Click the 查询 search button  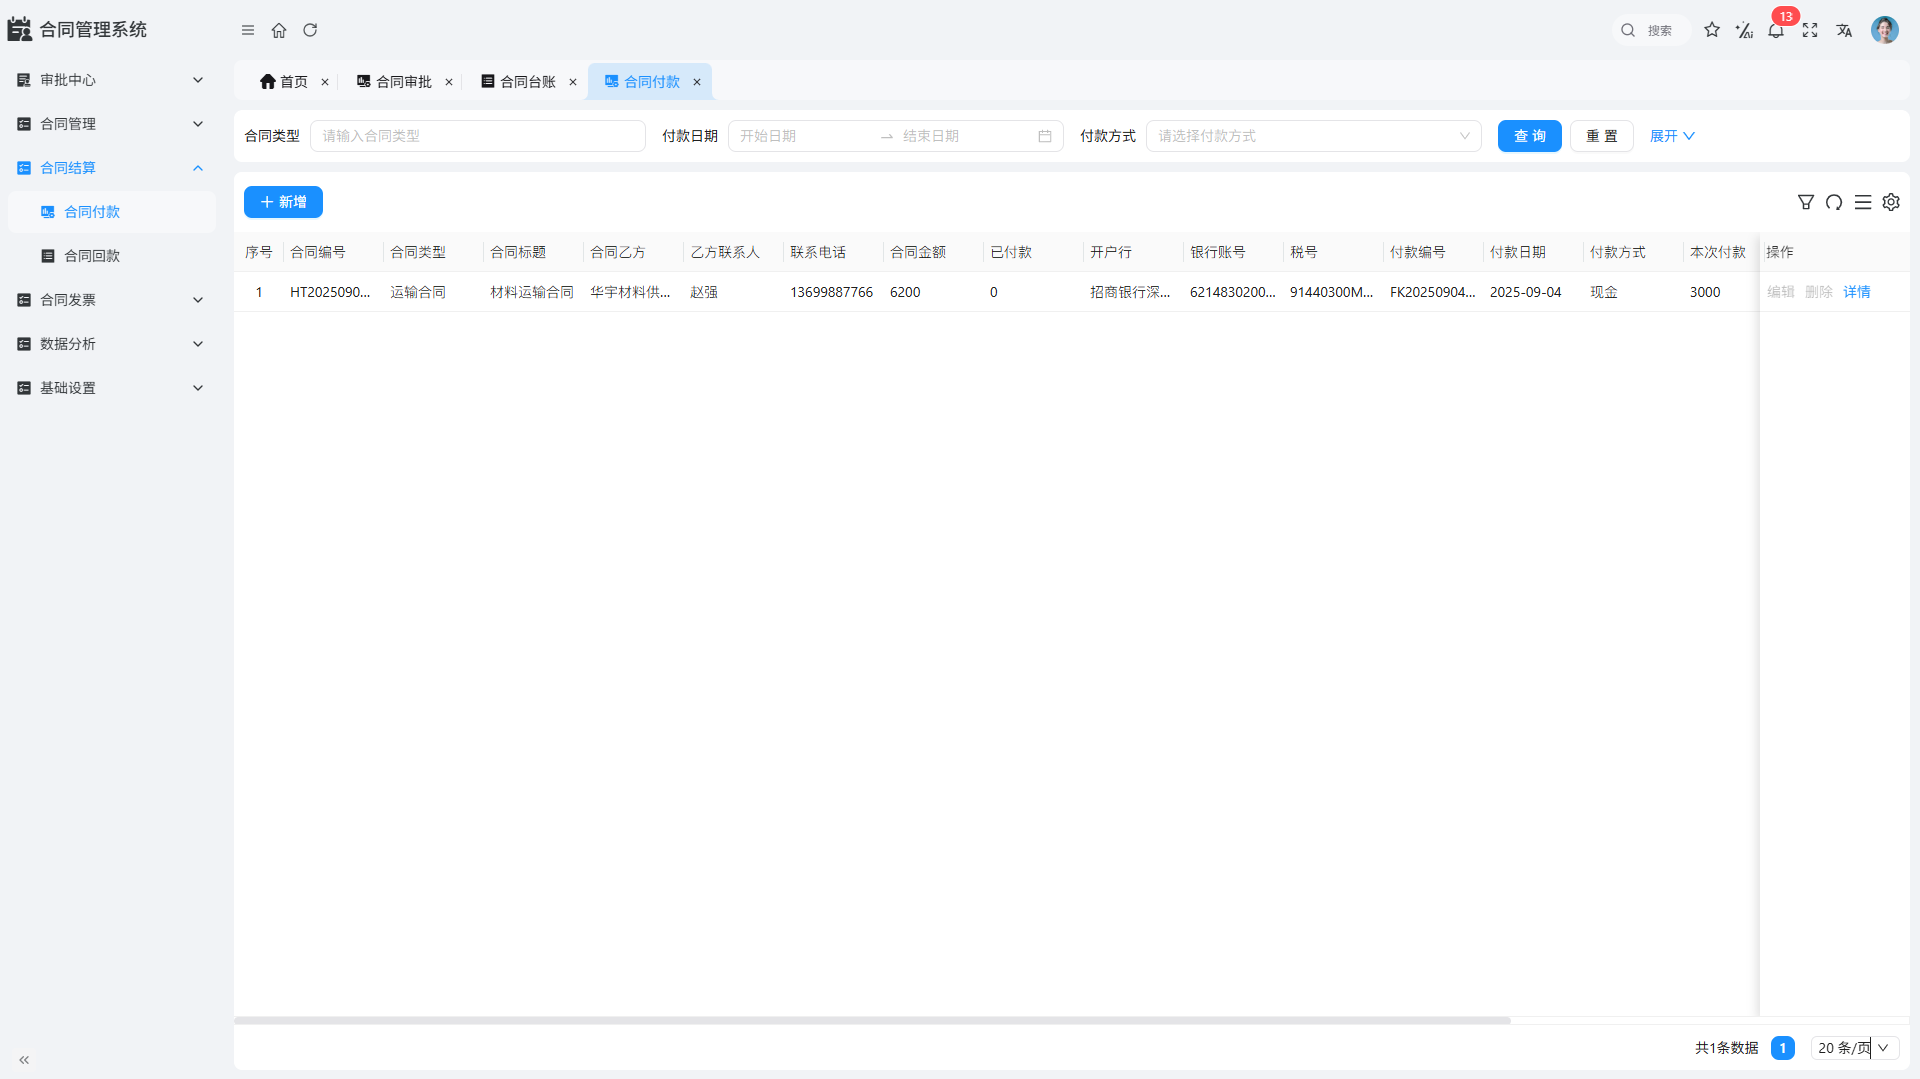(x=1529, y=136)
